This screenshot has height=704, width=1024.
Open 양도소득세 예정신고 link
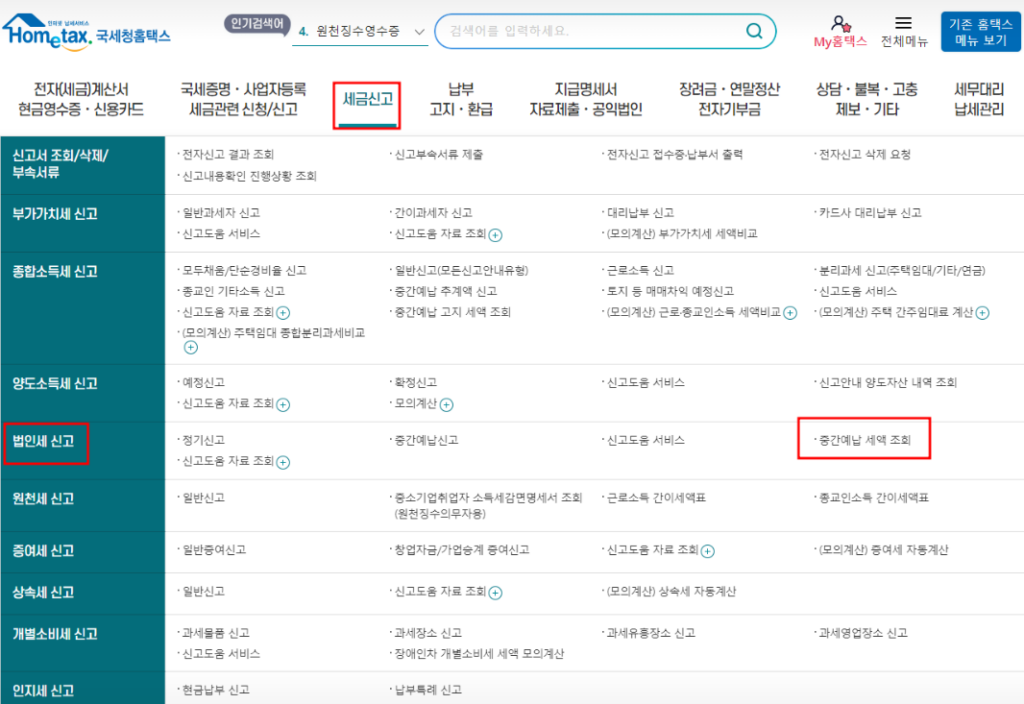click(x=203, y=383)
